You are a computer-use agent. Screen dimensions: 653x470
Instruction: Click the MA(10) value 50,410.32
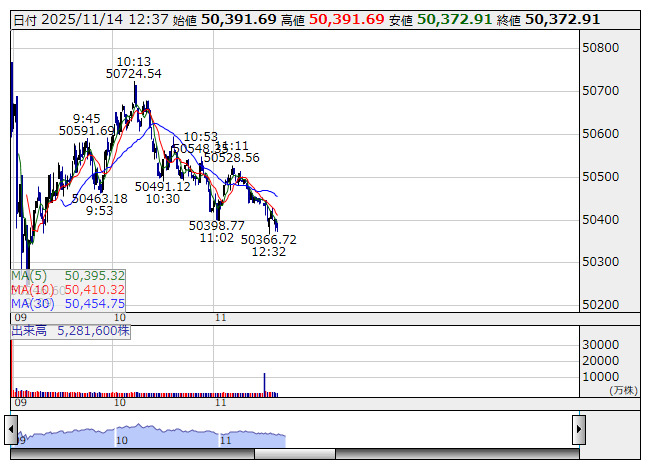(95, 290)
